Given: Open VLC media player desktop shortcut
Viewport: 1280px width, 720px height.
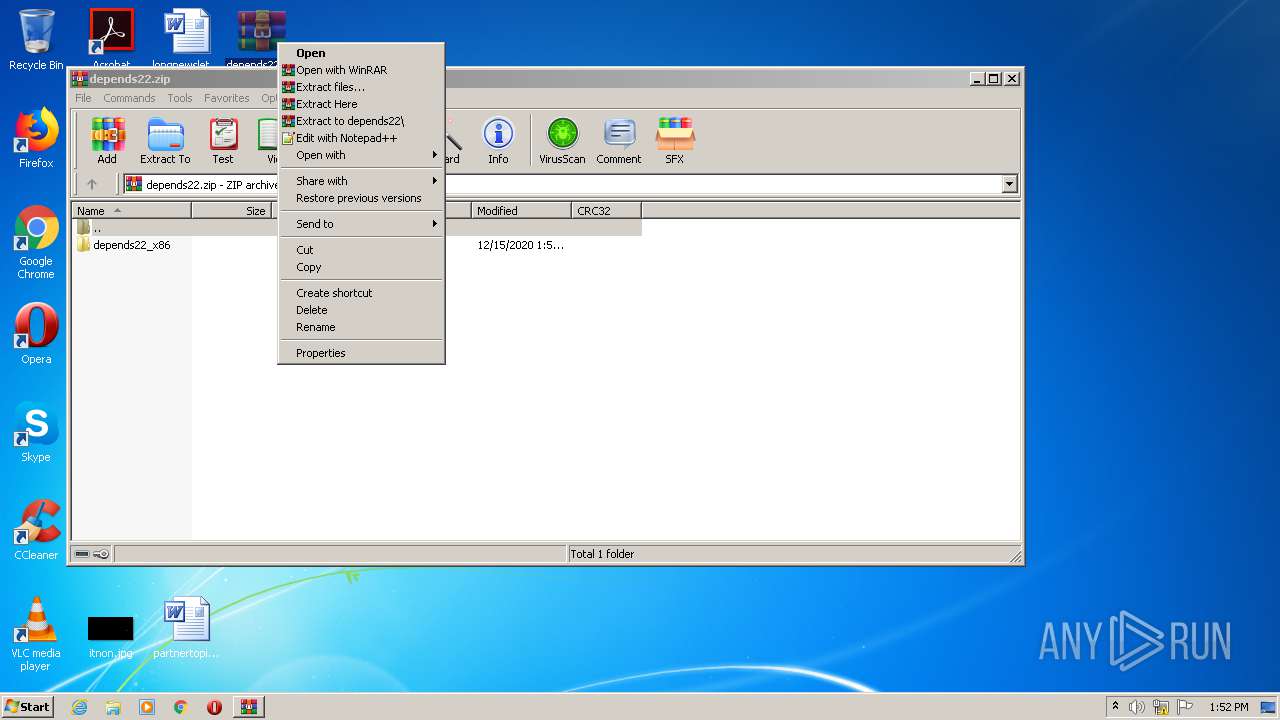Looking at the screenshot, I should [36, 634].
